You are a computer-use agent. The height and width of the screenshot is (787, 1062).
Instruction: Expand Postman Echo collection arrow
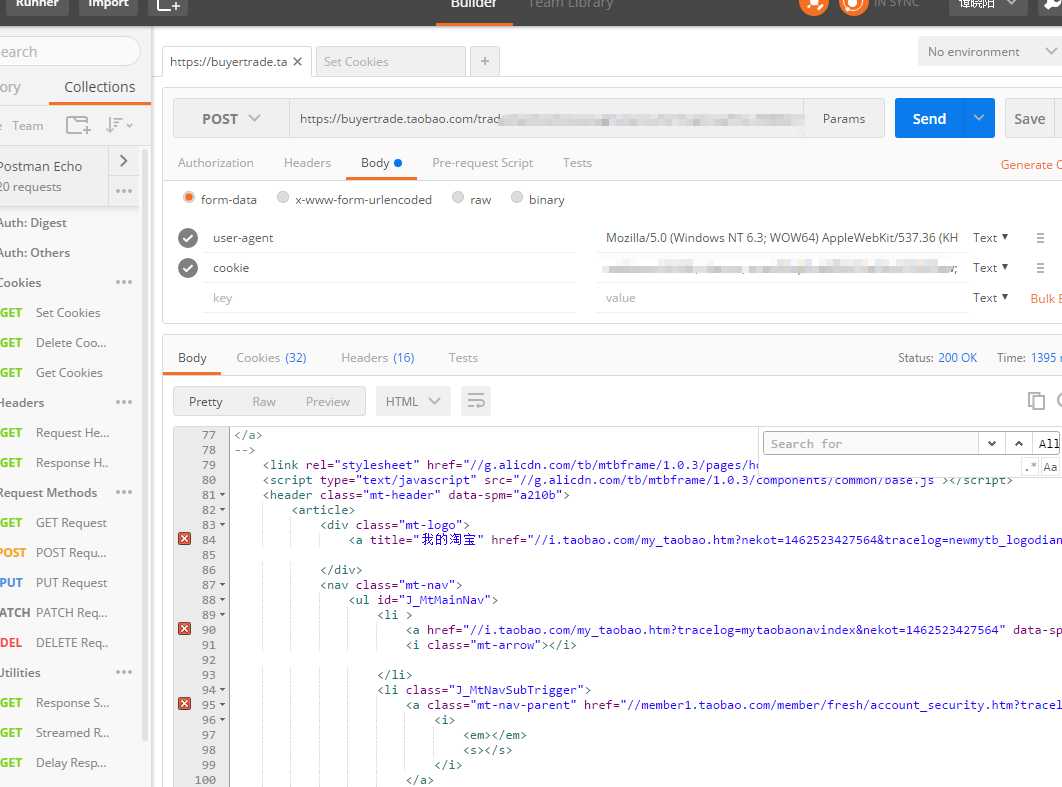(123, 161)
